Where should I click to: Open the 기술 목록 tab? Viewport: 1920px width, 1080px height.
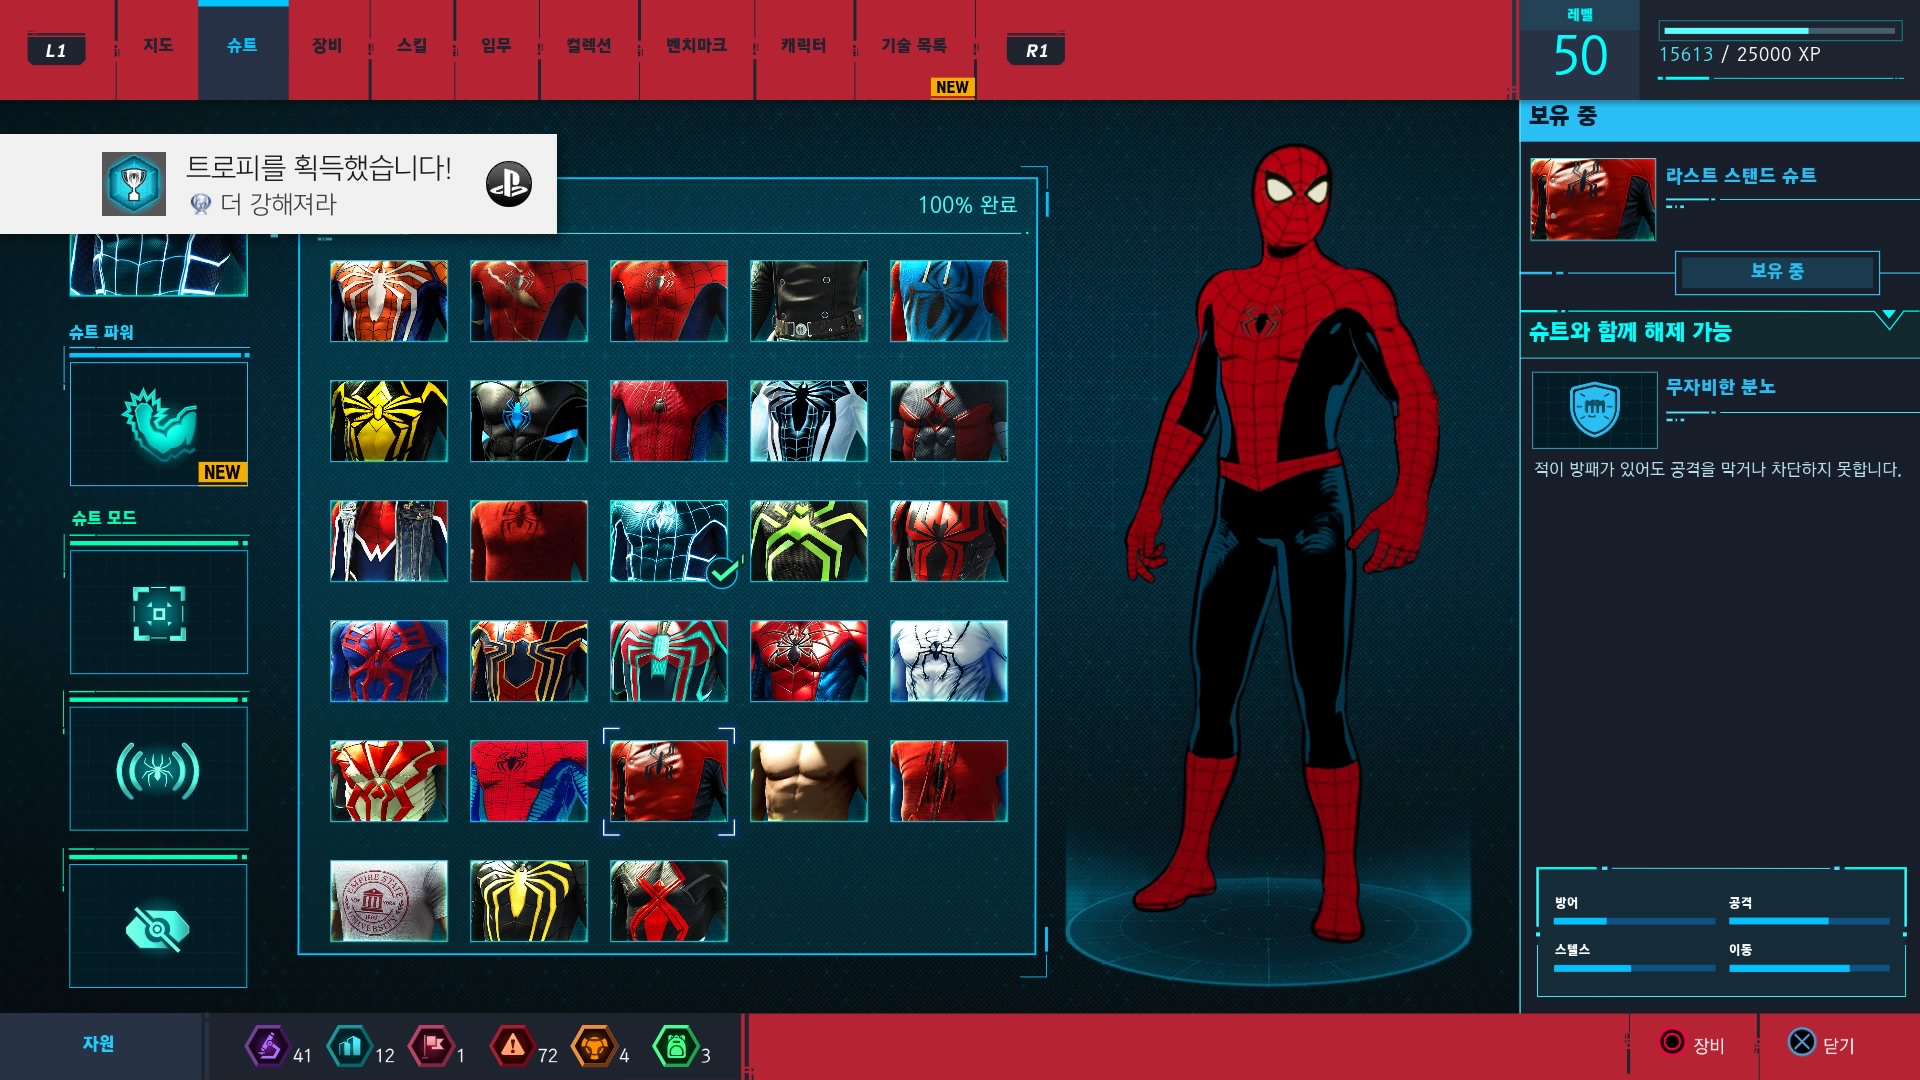click(914, 46)
